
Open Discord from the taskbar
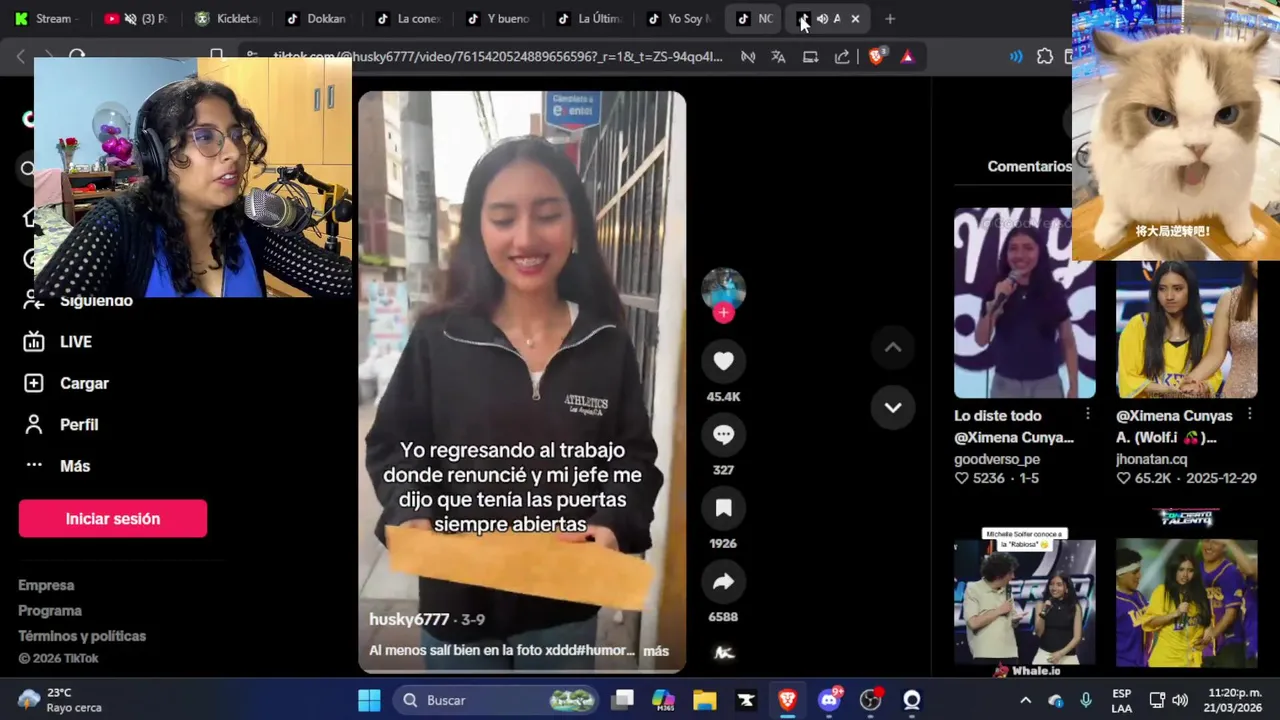click(829, 700)
